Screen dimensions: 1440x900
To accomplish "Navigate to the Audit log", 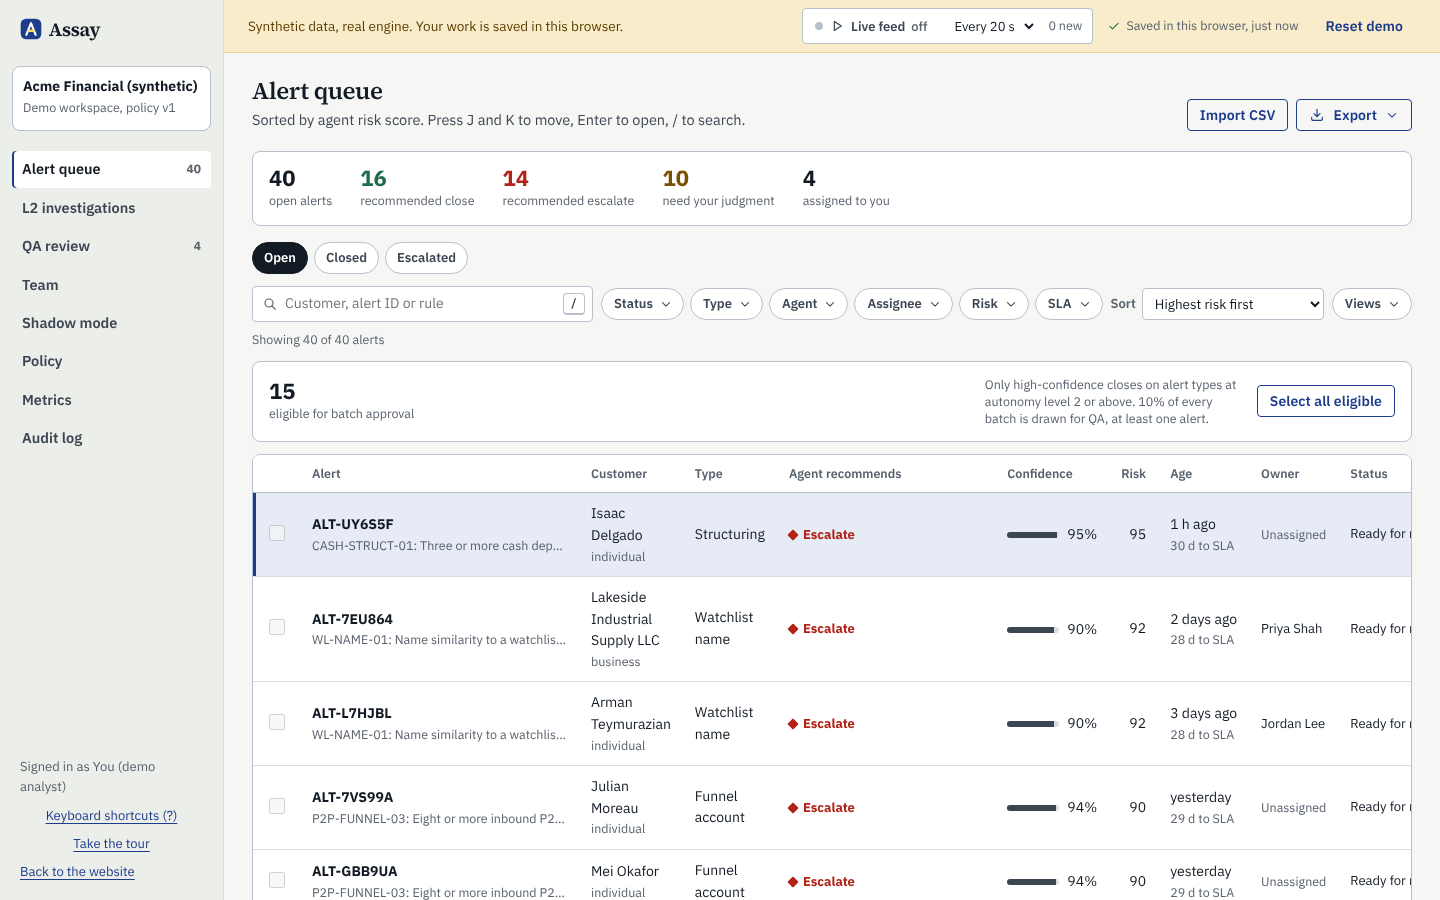I will 111,438.
